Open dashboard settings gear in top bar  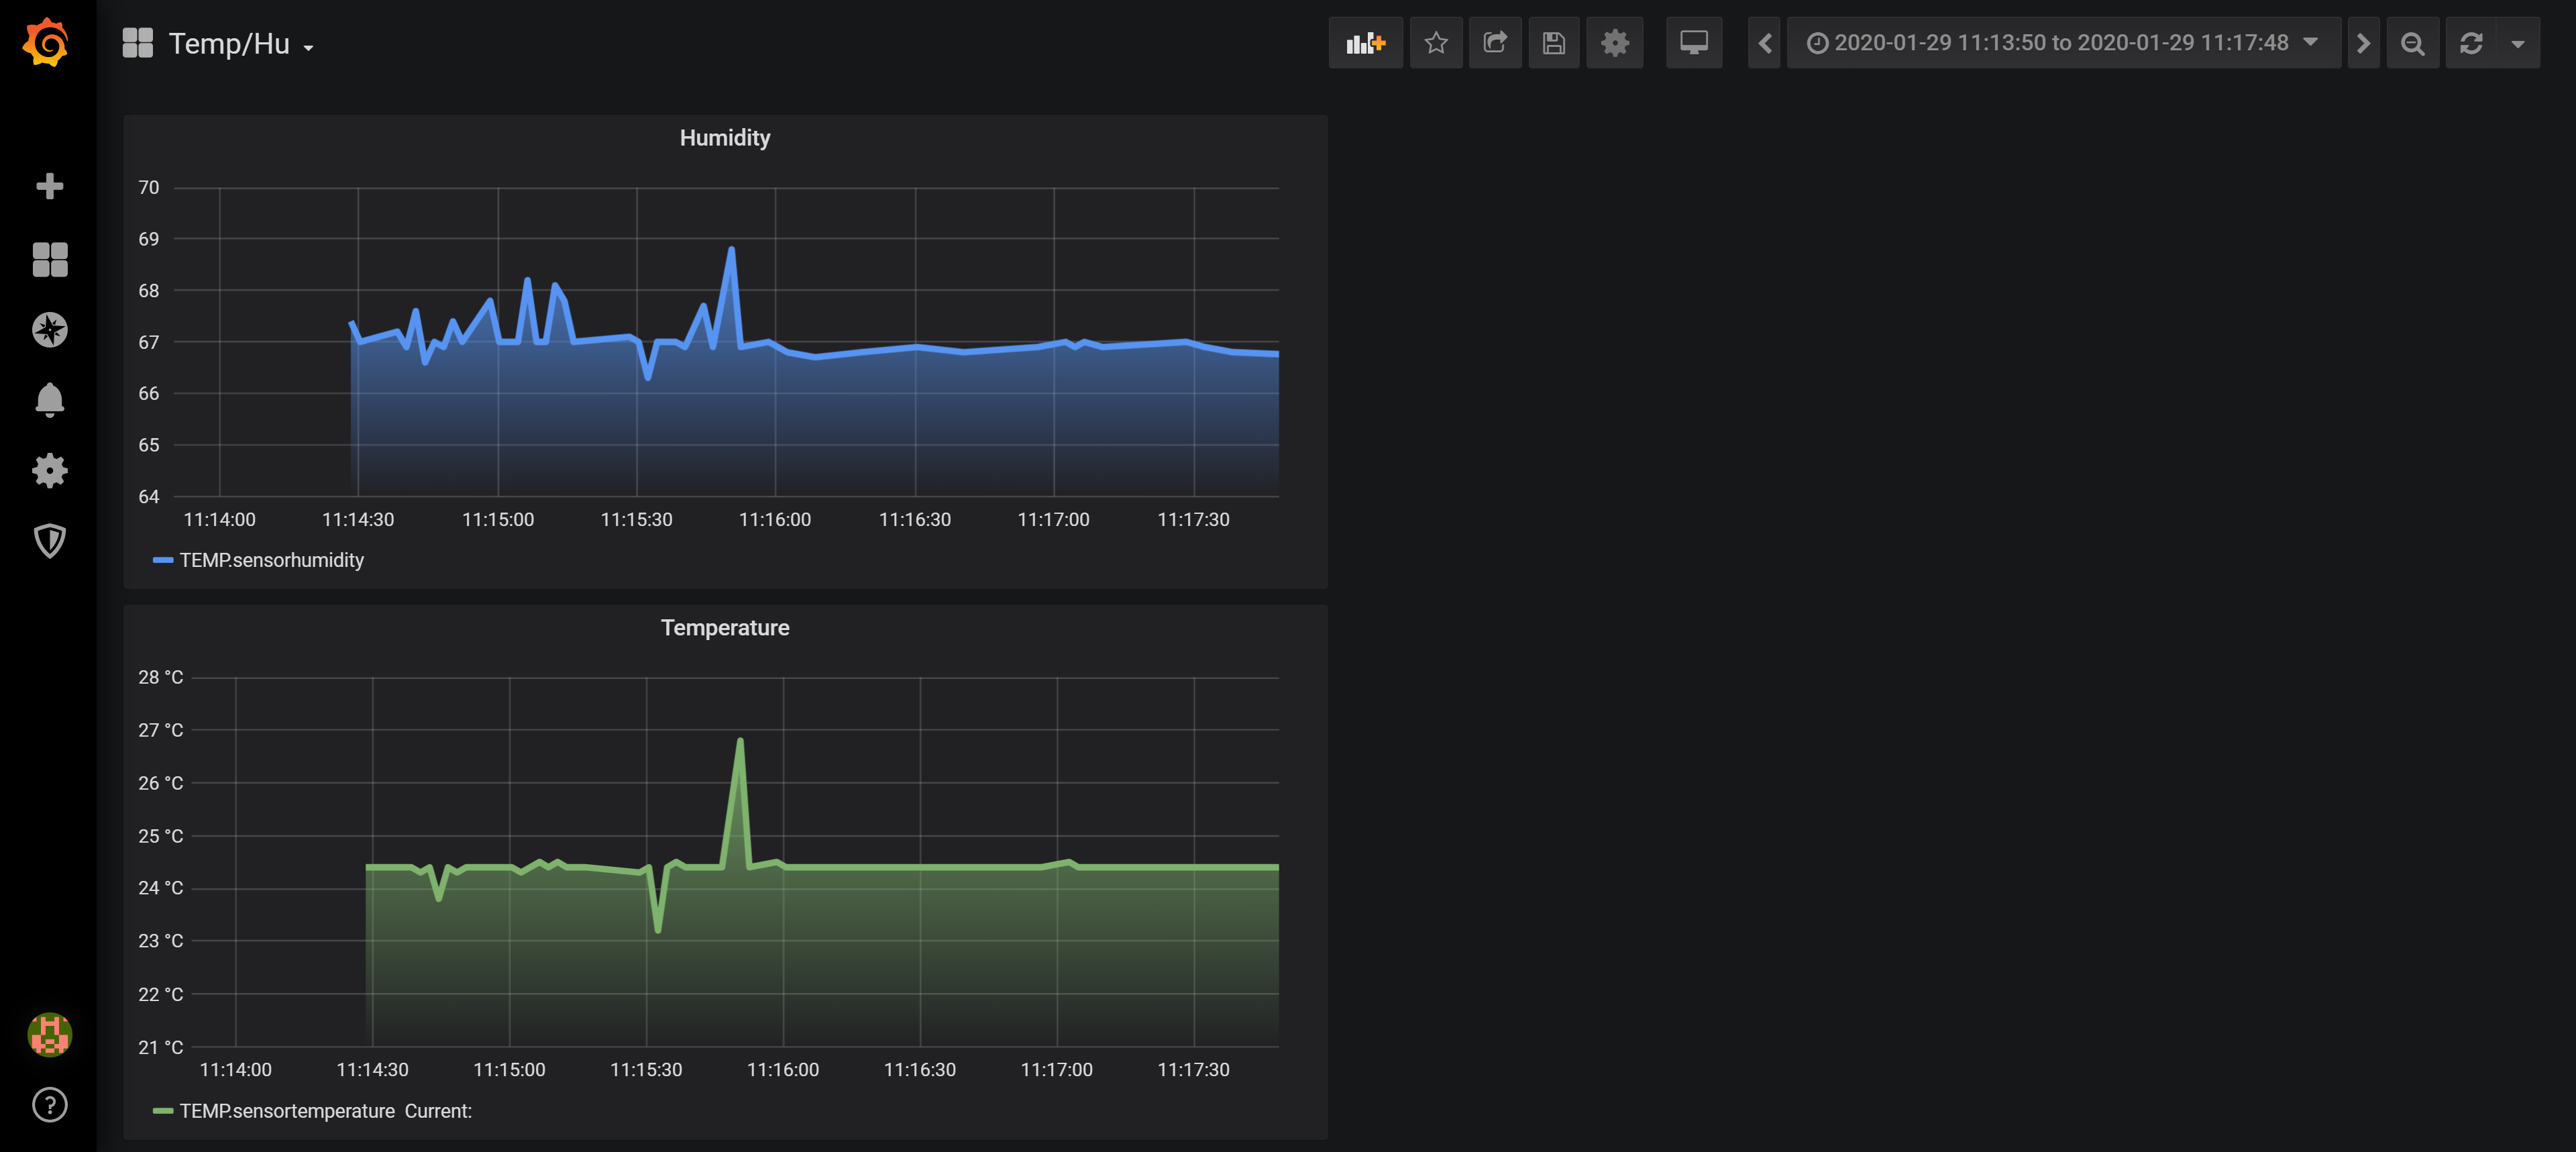(1614, 43)
